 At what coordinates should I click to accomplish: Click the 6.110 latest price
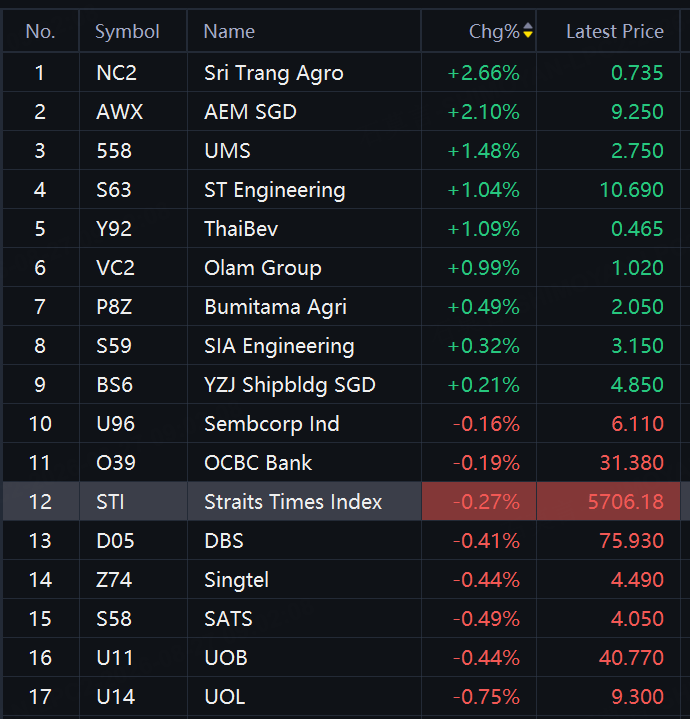(637, 424)
